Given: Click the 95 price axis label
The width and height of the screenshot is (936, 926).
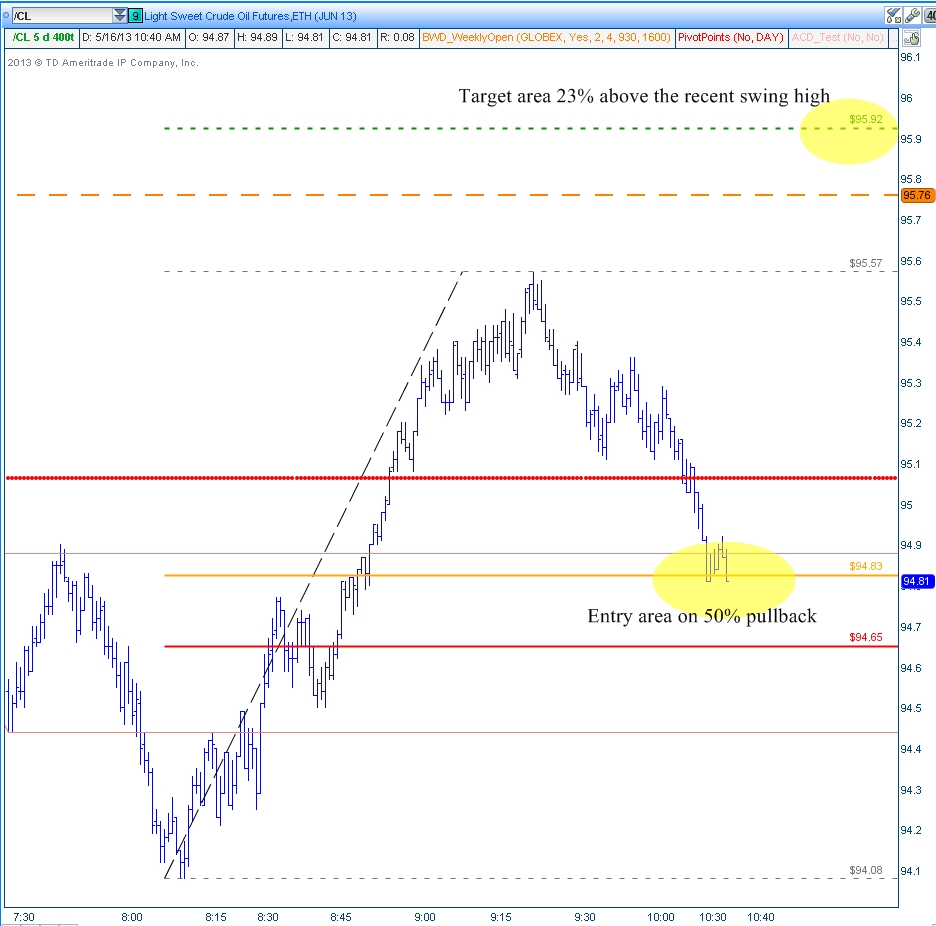Looking at the screenshot, I should [907, 505].
